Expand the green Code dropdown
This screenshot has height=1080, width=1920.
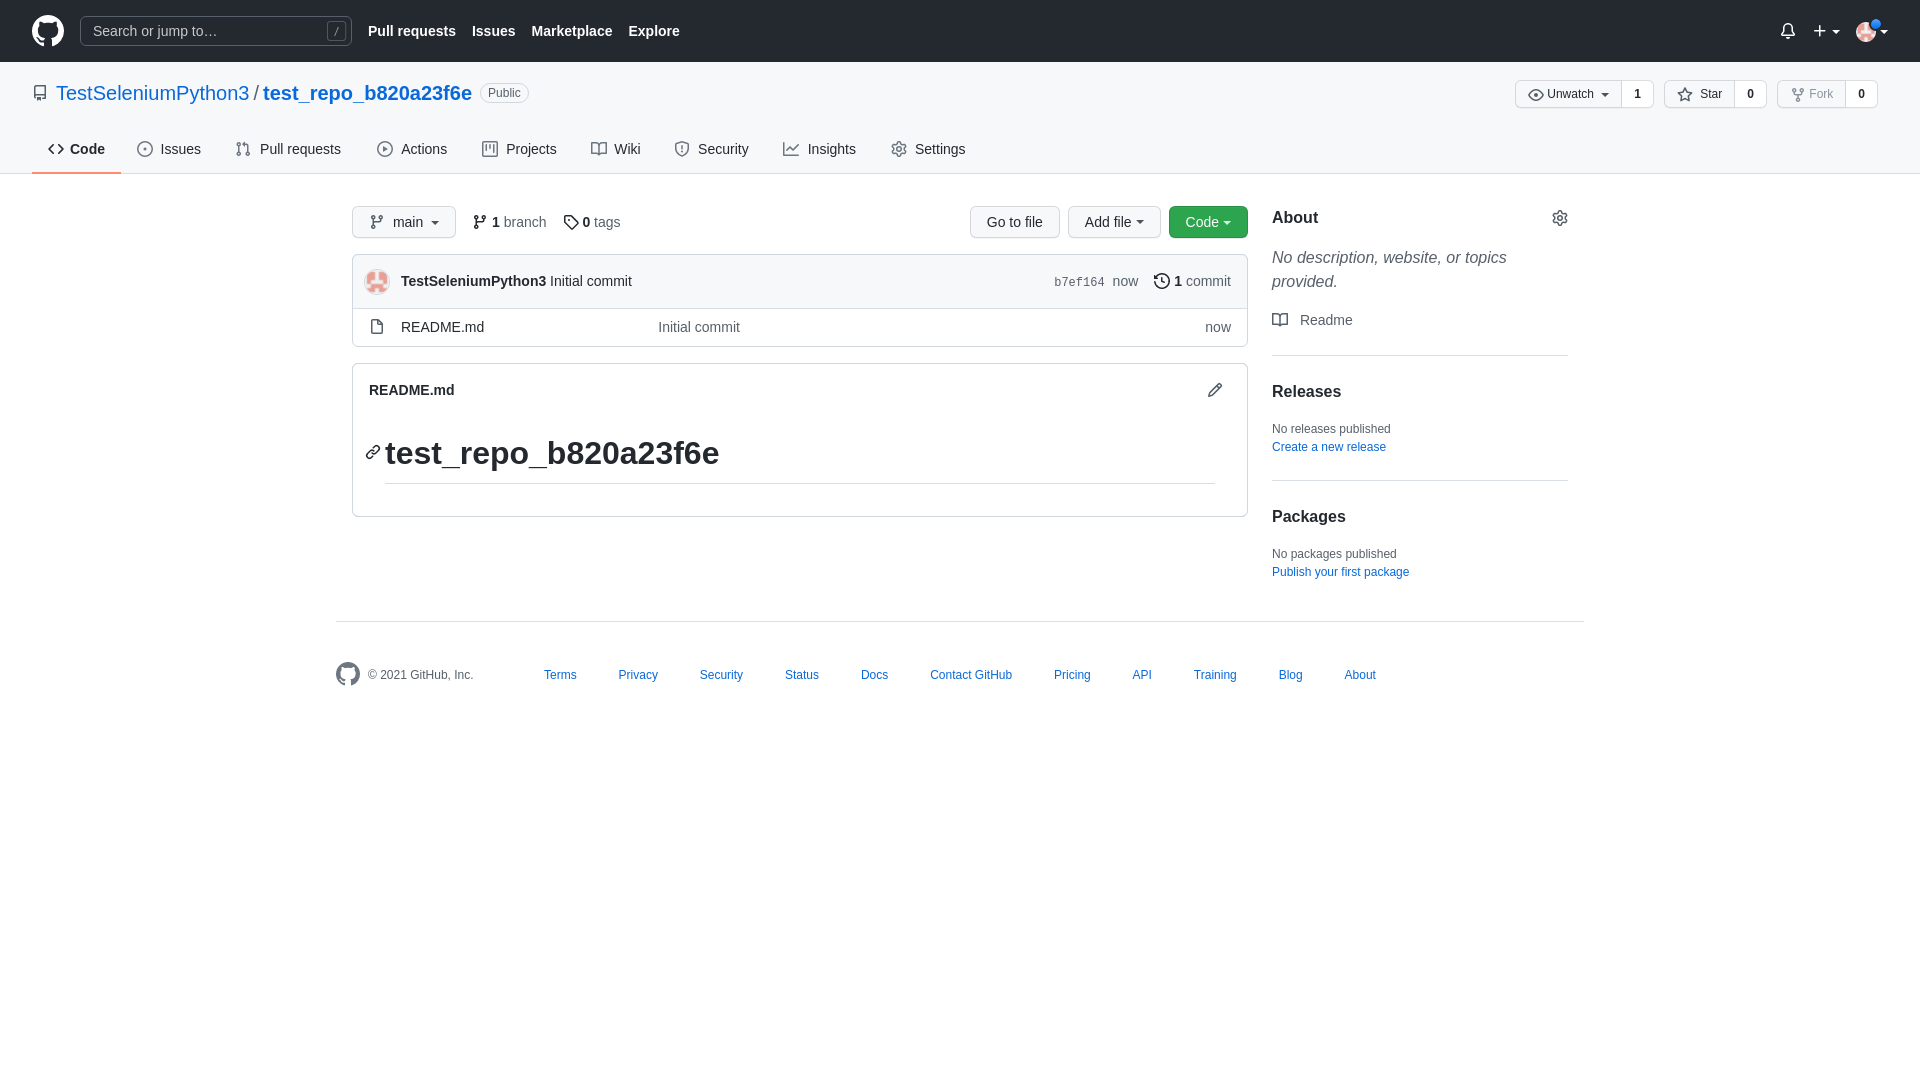pyautogui.click(x=1208, y=222)
